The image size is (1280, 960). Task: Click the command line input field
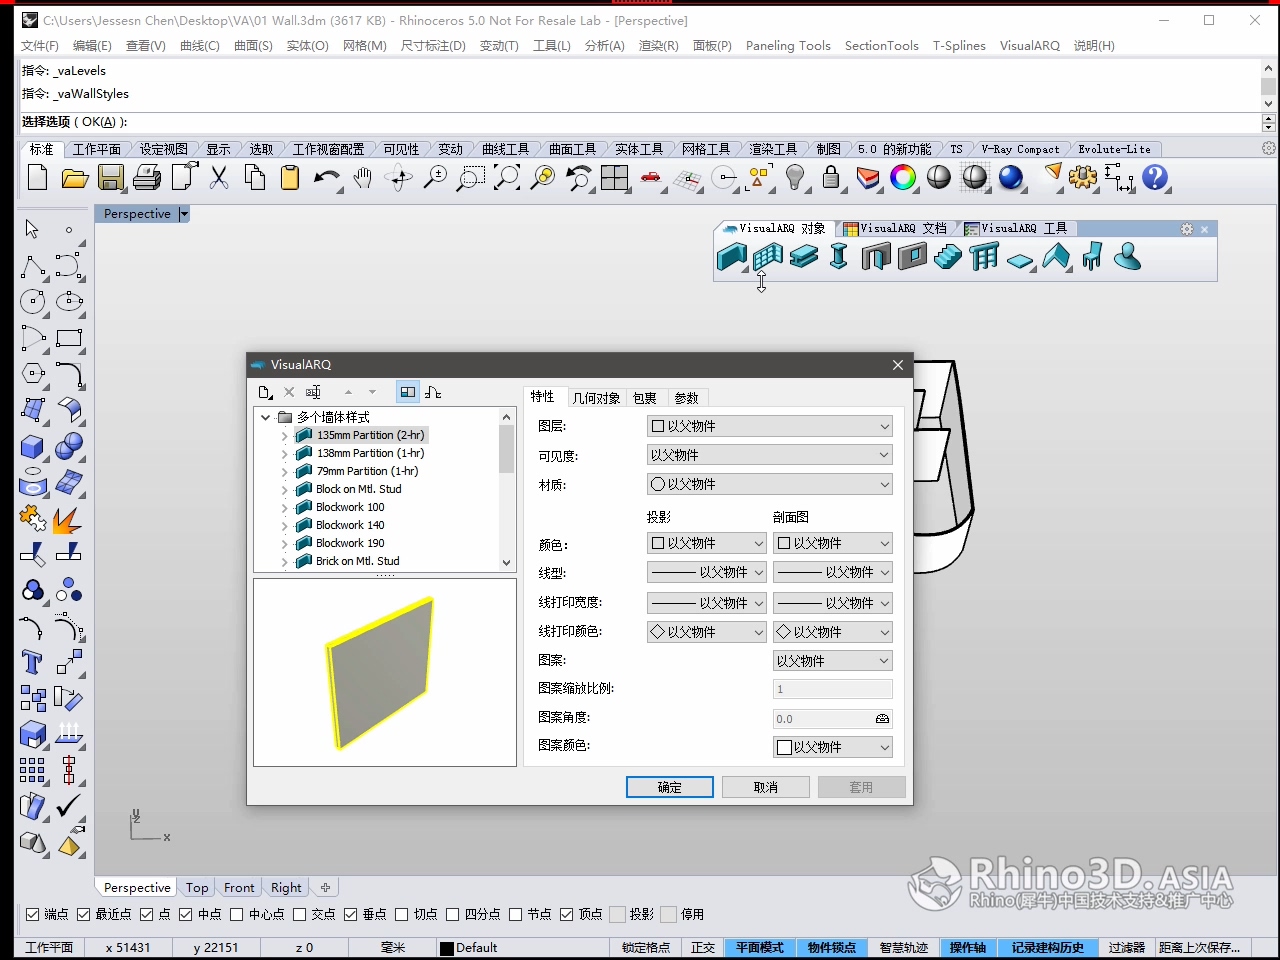tap(640, 122)
